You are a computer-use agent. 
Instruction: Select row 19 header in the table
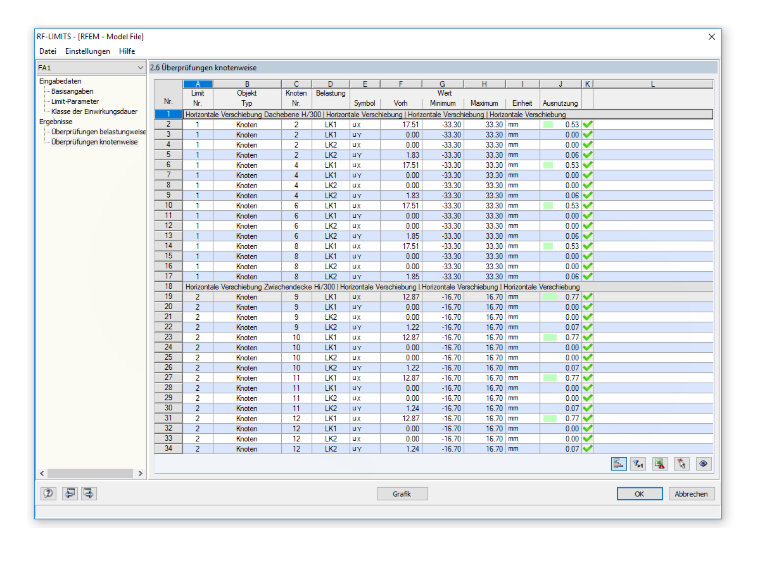168,297
